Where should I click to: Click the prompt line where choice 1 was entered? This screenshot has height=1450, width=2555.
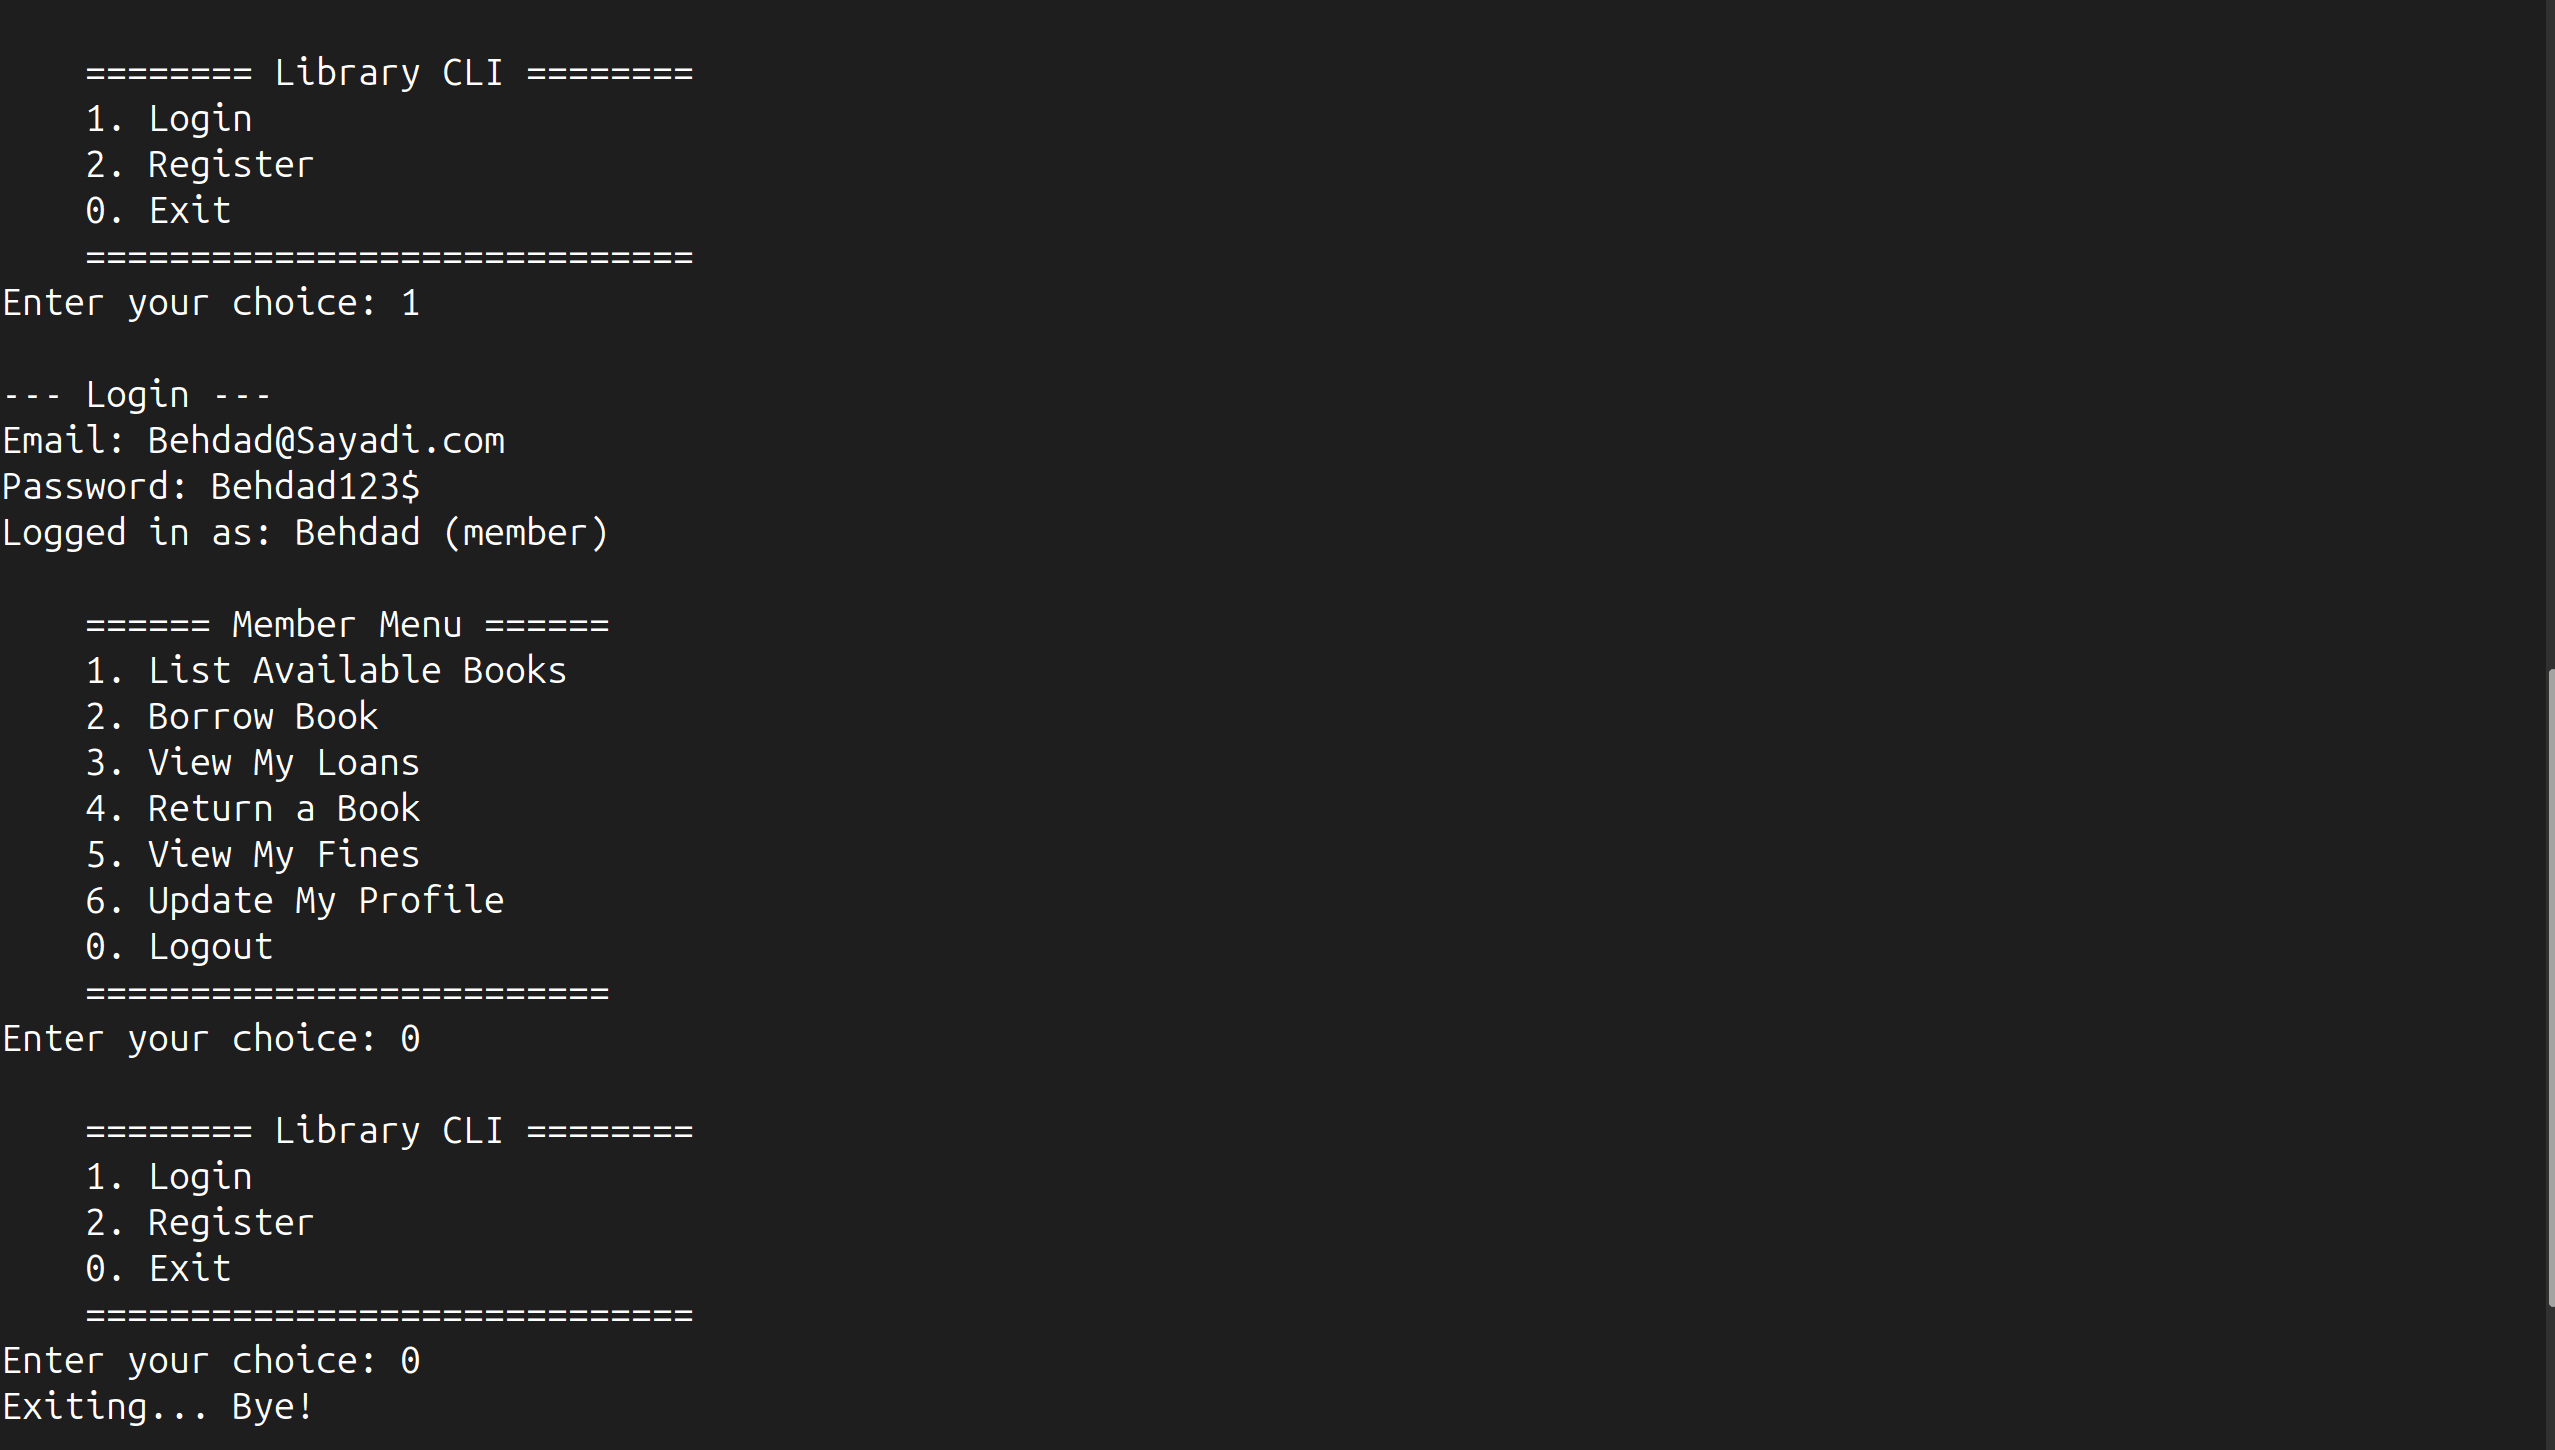pyautogui.click(x=211, y=303)
